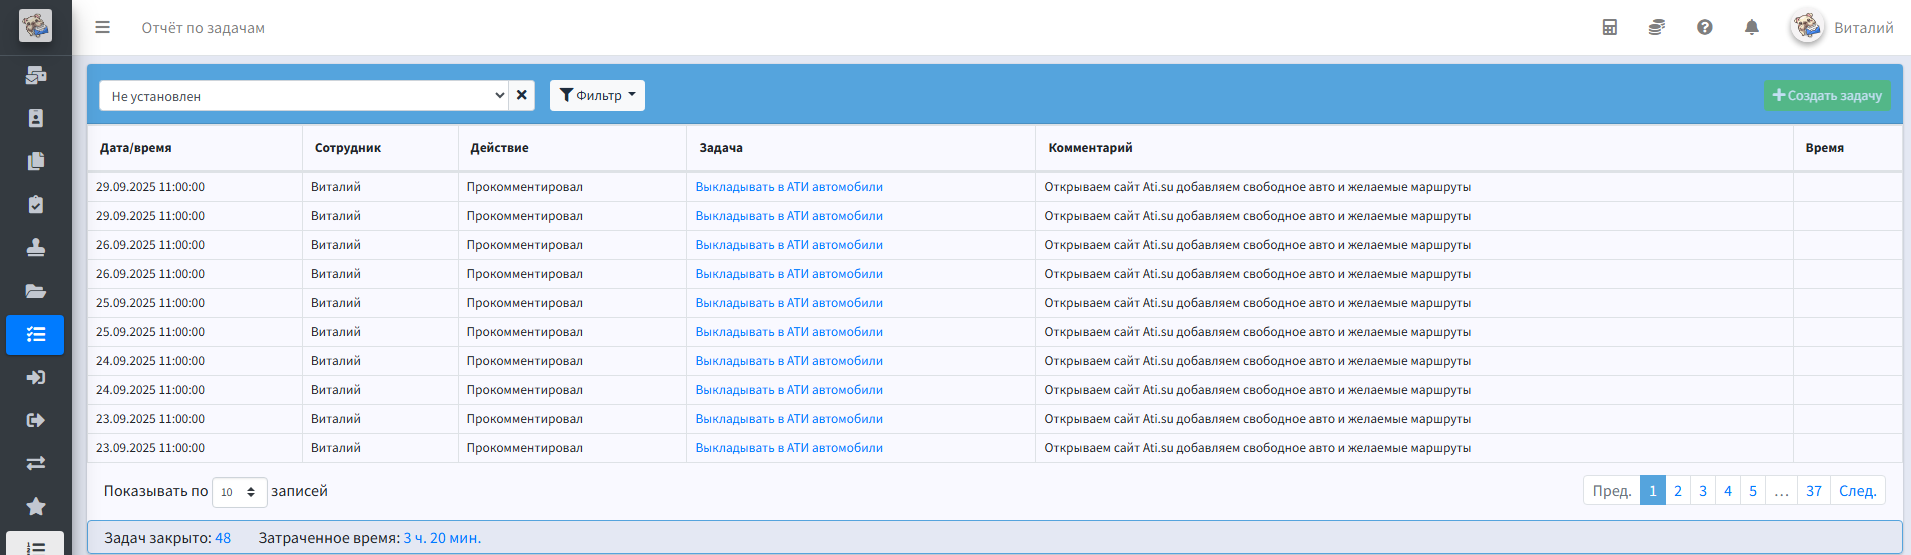Go to page 37 in pagination
Viewport: 1911px width, 555px height.
pos(1813,491)
